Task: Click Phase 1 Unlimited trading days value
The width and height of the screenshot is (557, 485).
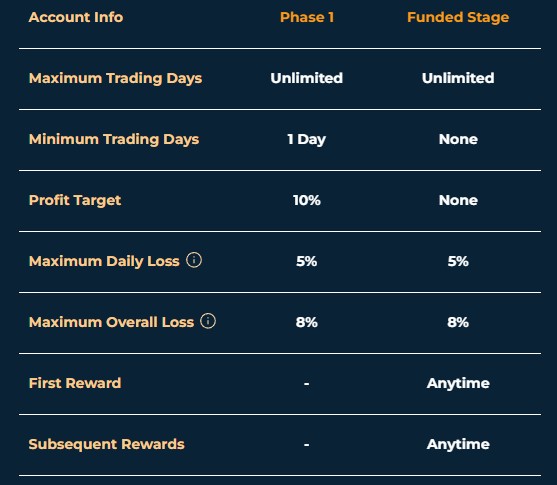Action: click(x=307, y=78)
